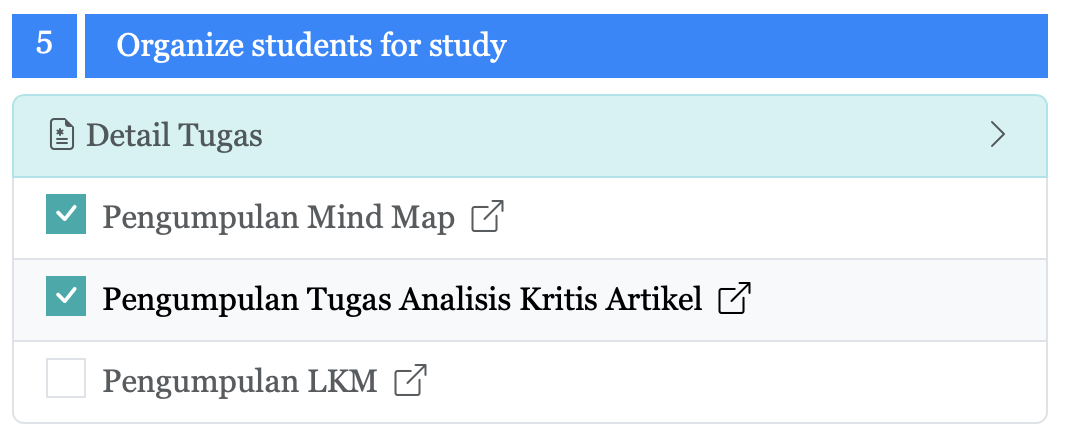The image size is (1068, 434).
Task: Click the Detail Tugas document icon
Action: (x=62, y=135)
